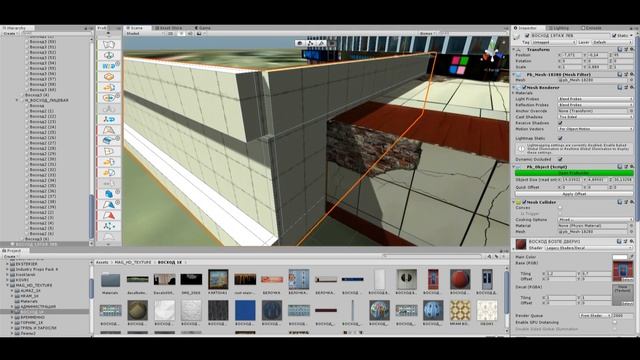640x360 pixels.
Task: Open material ВОСХОД gear menu
Action: point(631,242)
